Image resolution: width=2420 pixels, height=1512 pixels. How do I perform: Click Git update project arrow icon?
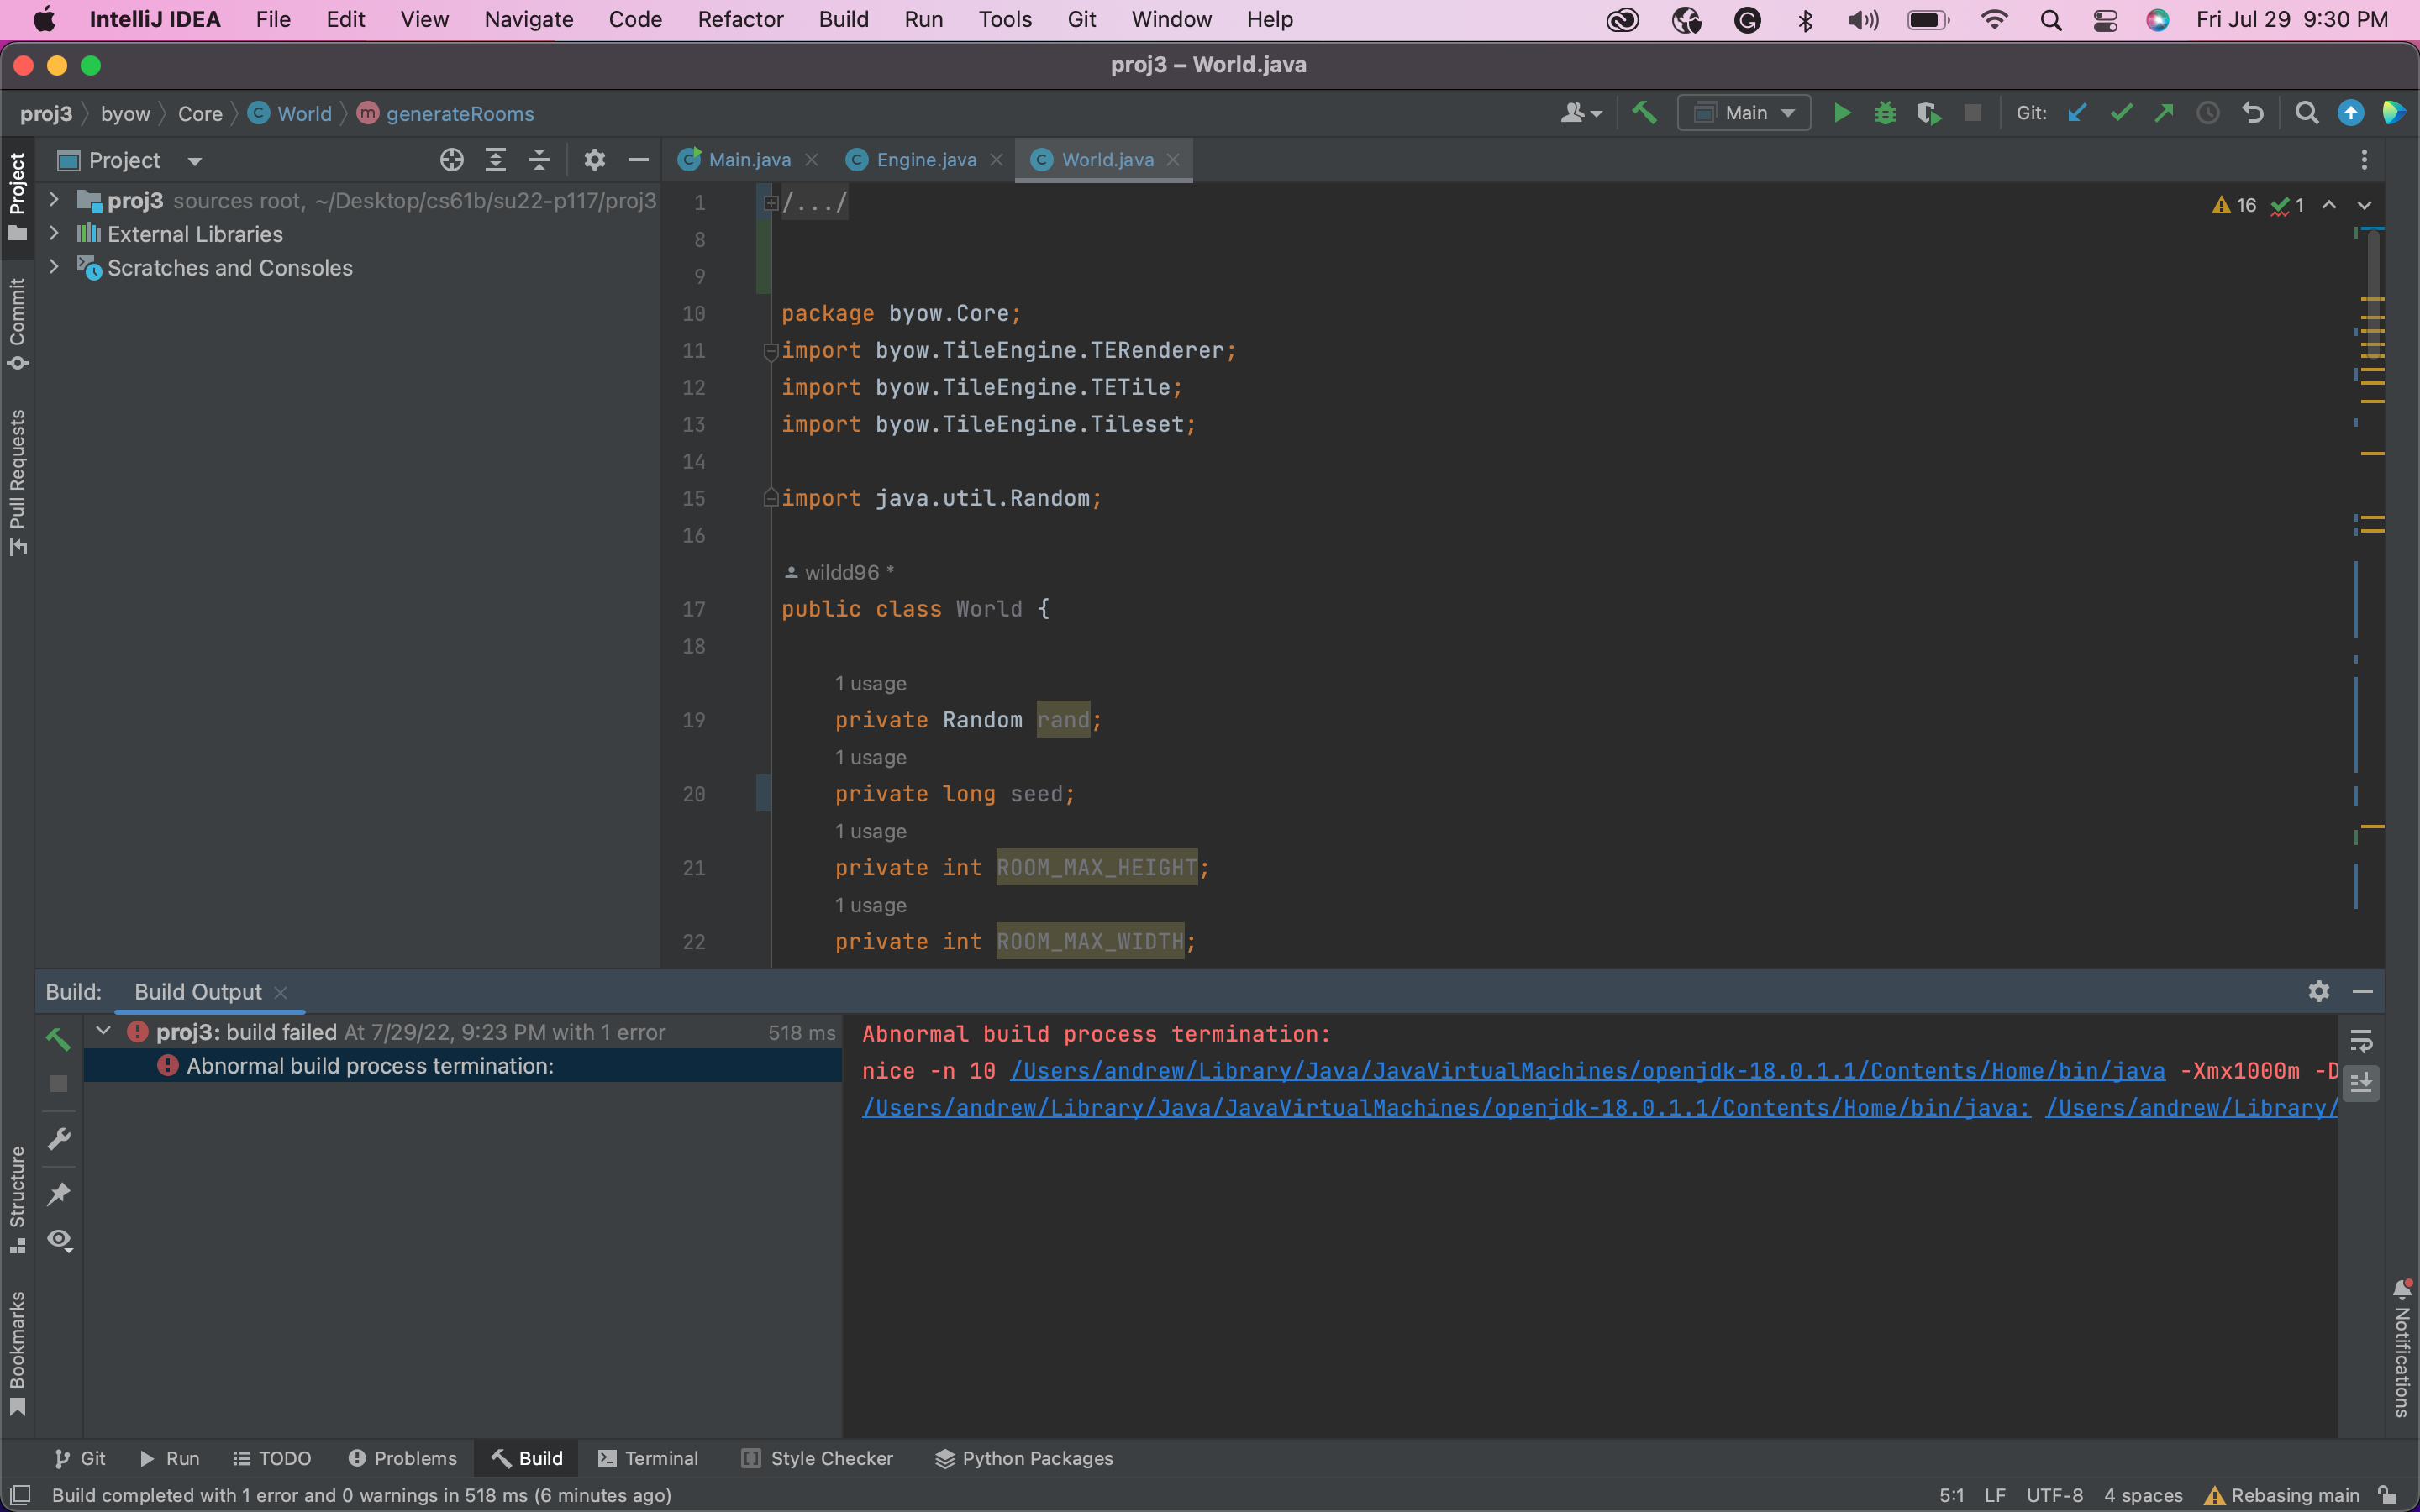point(2077,113)
